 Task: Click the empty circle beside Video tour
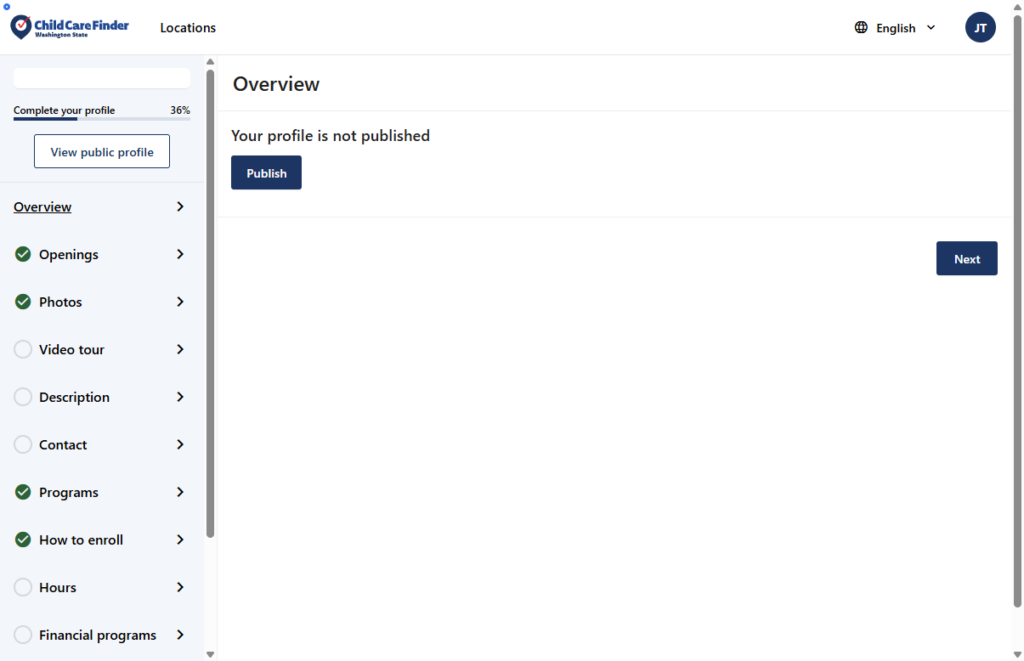[x=23, y=350]
